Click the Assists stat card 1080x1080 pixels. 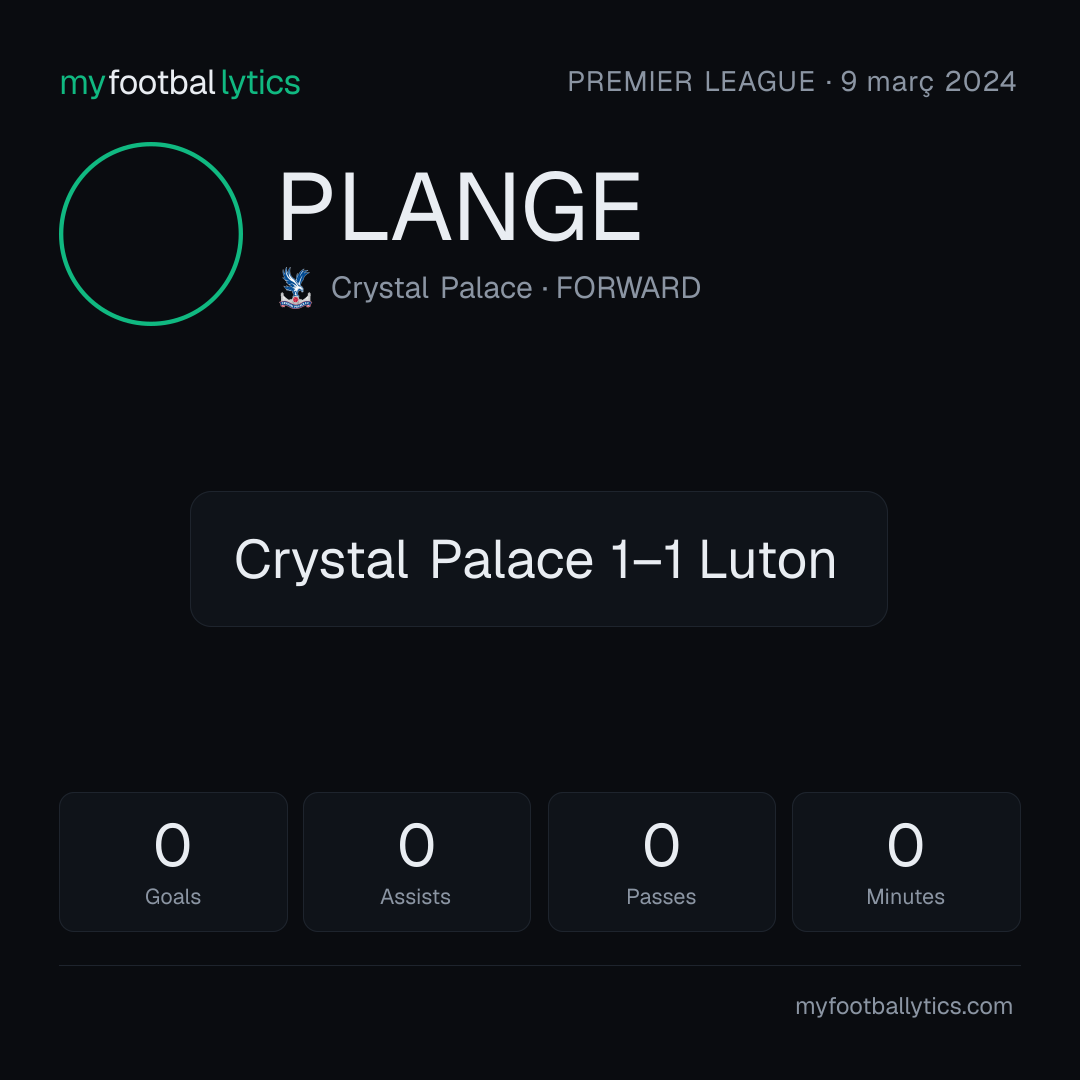point(417,862)
